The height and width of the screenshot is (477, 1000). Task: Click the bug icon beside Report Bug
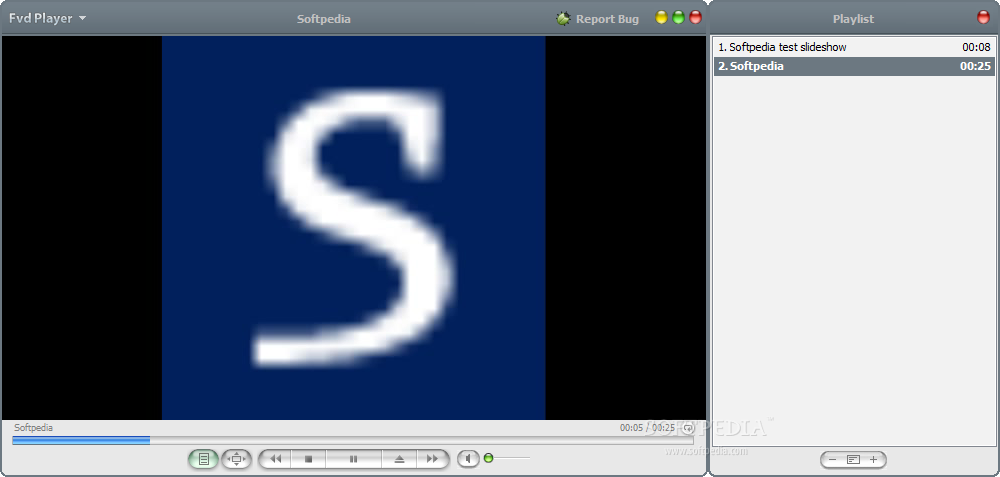(563, 18)
